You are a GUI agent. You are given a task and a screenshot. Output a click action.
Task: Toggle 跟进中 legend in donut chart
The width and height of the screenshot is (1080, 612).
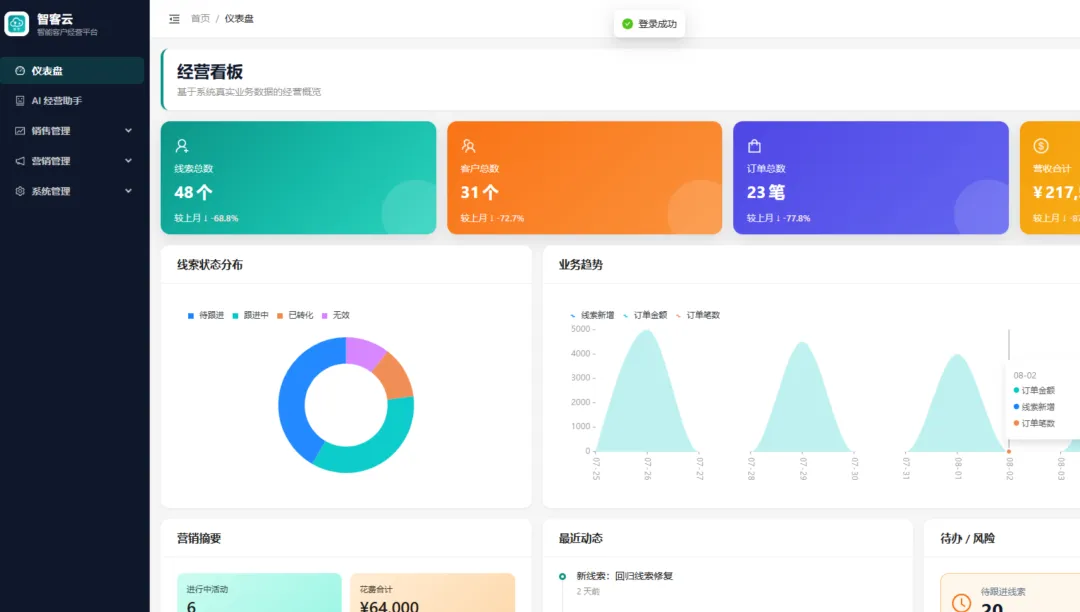[x=250, y=315]
